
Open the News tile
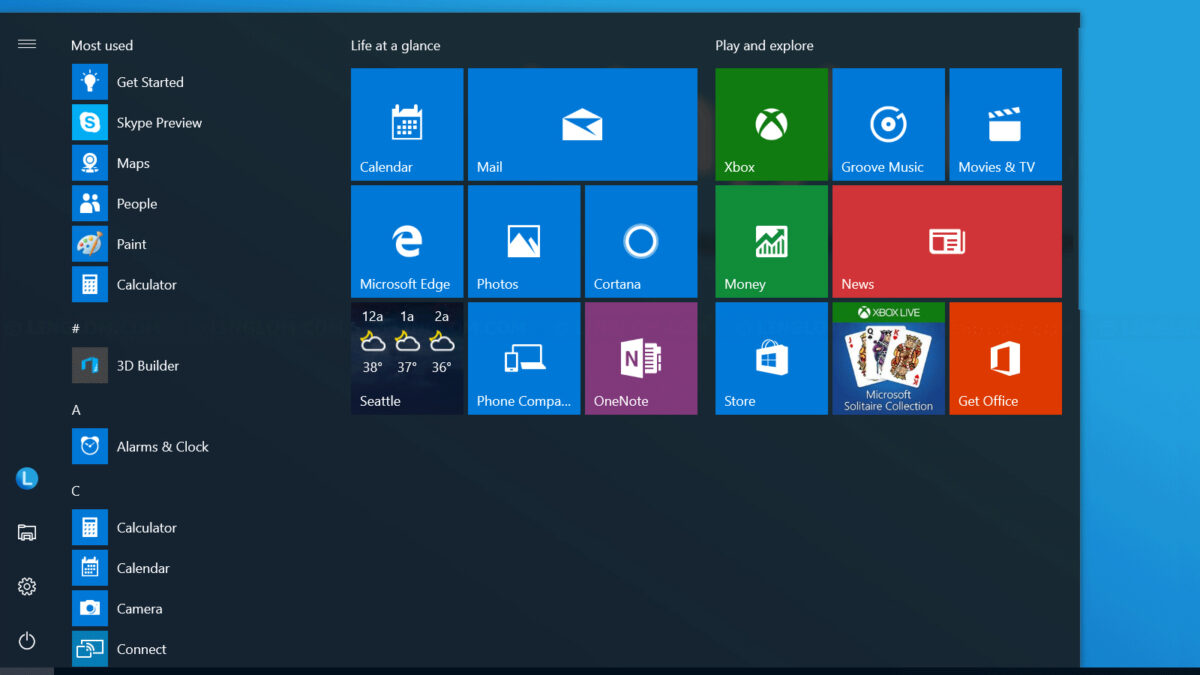946,241
